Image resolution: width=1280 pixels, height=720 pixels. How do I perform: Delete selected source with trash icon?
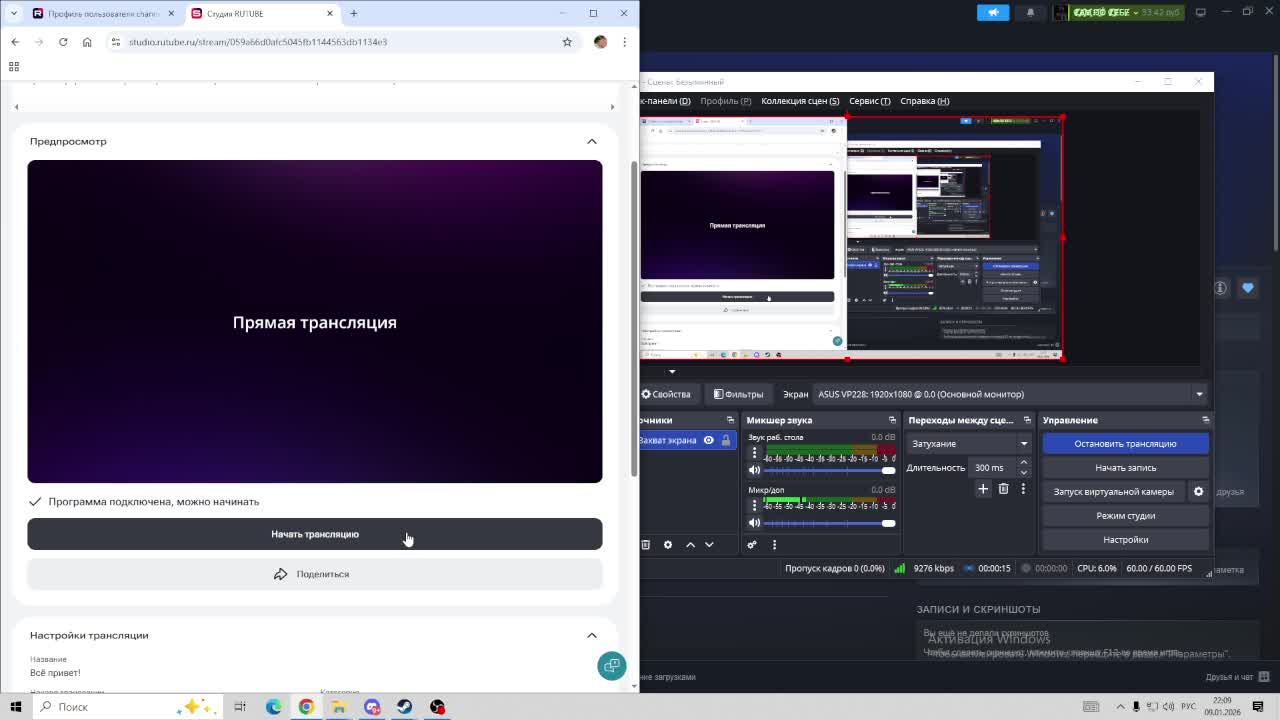point(646,545)
